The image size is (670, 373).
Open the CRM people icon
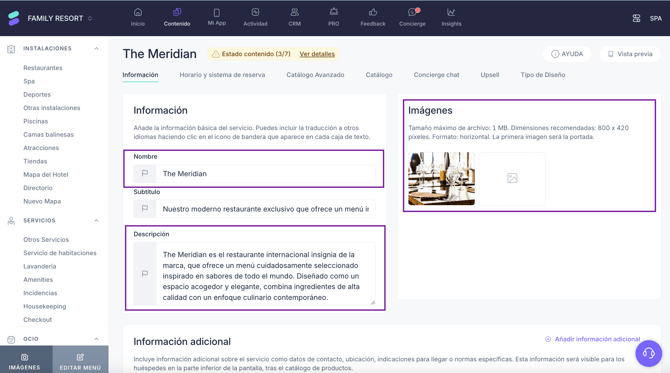pyautogui.click(x=294, y=12)
